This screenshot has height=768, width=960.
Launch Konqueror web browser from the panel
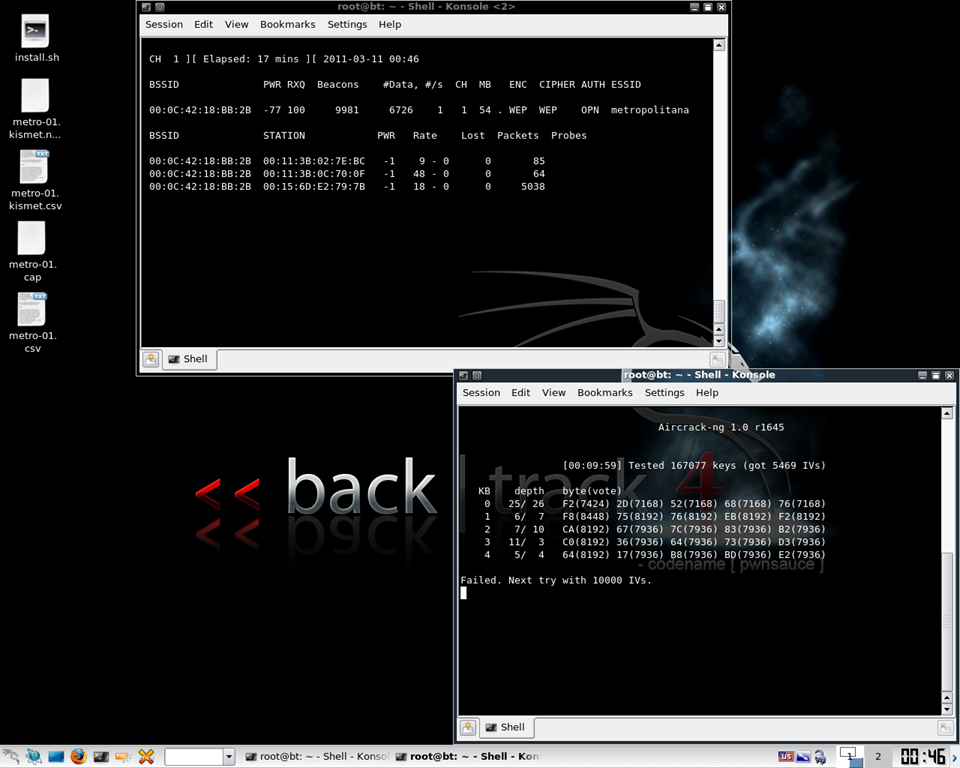click(34, 756)
